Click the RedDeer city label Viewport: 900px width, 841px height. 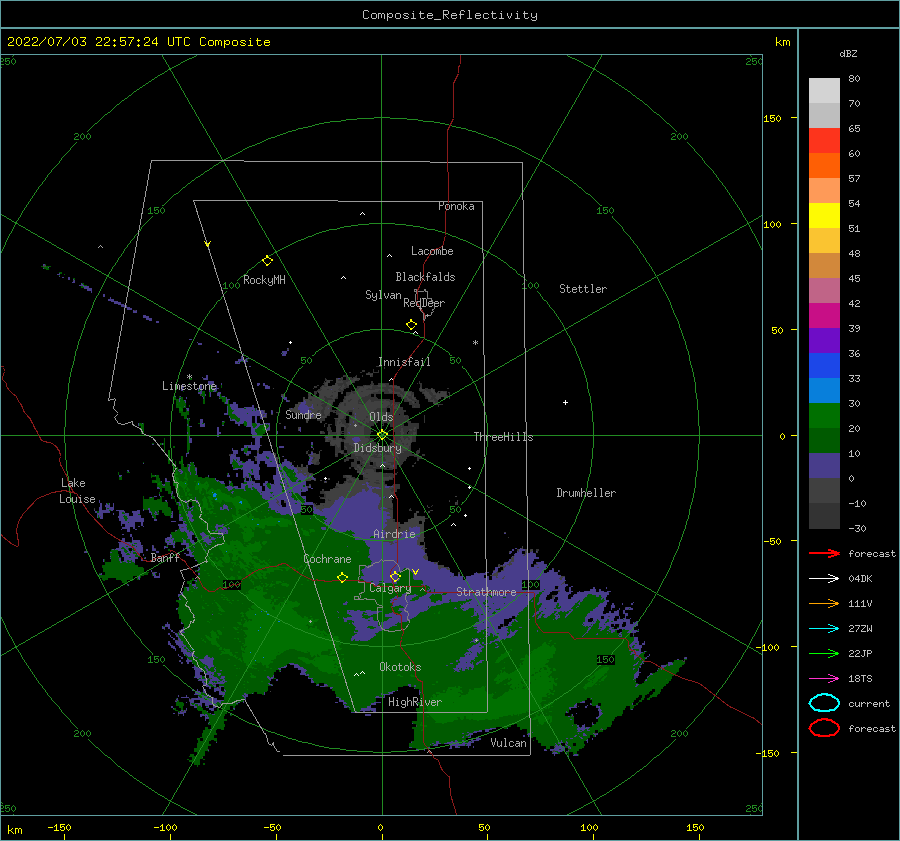pos(424,303)
